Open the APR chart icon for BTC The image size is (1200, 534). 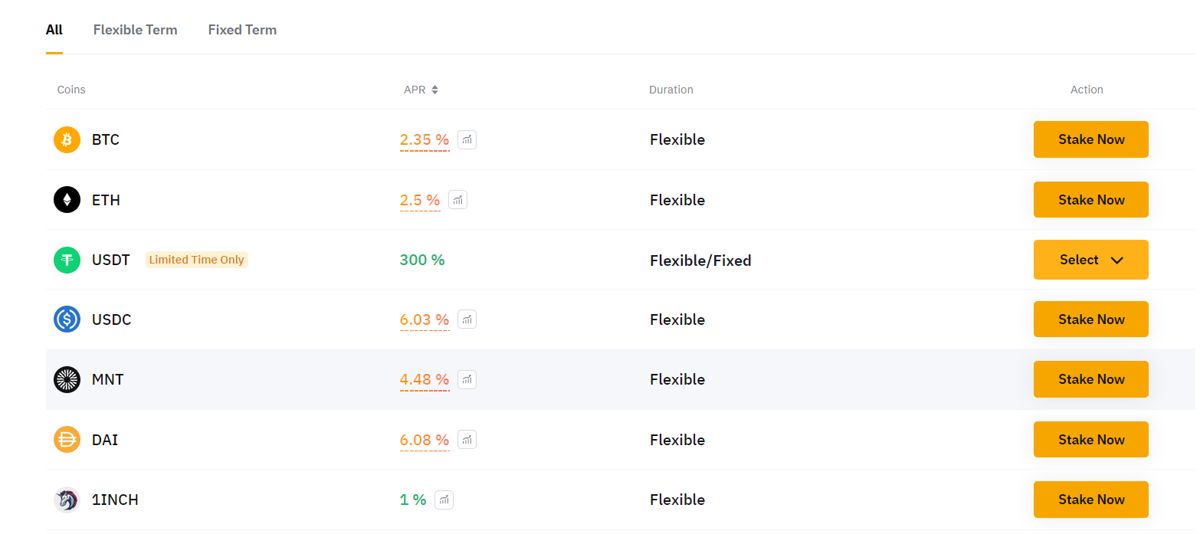point(467,140)
